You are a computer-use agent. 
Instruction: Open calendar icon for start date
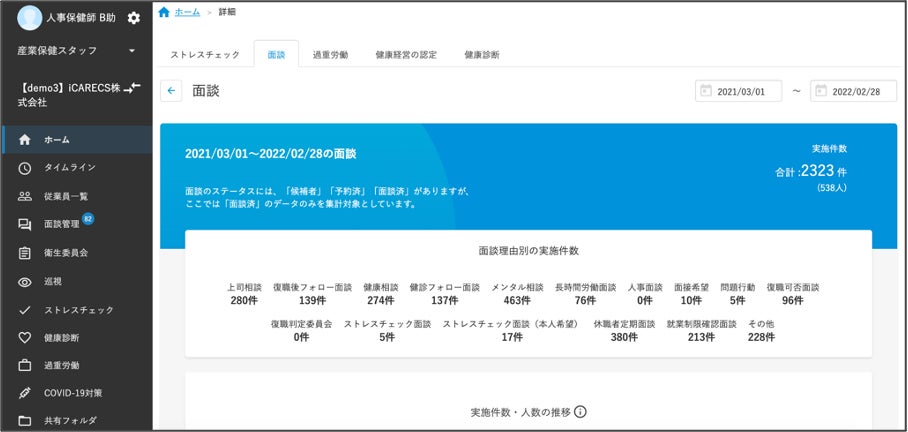click(706, 91)
